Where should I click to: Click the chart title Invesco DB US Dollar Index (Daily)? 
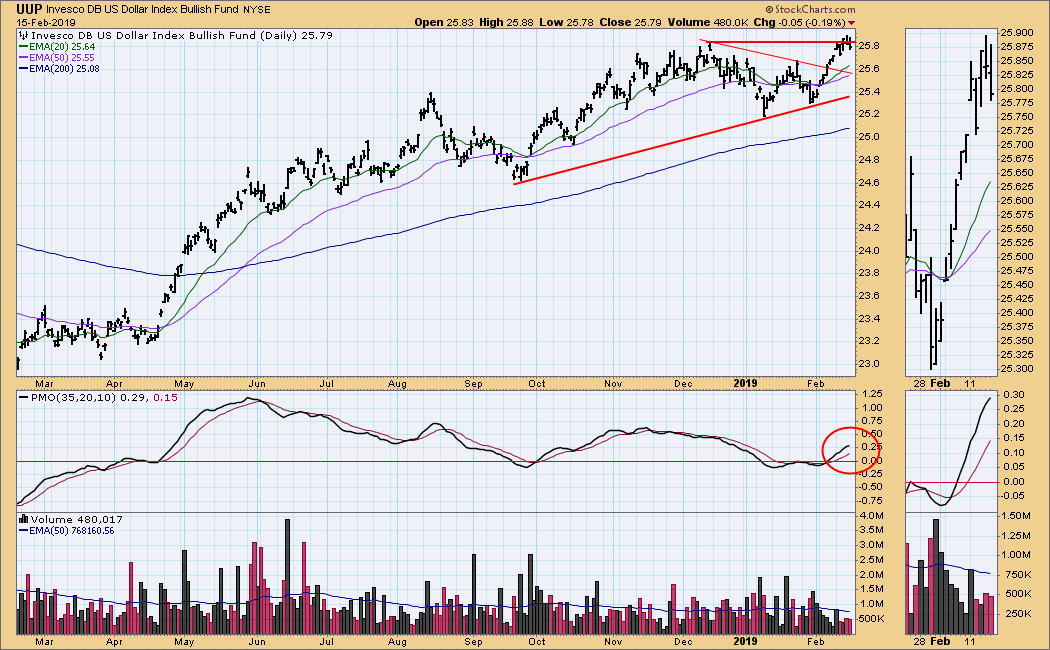coord(155,35)
